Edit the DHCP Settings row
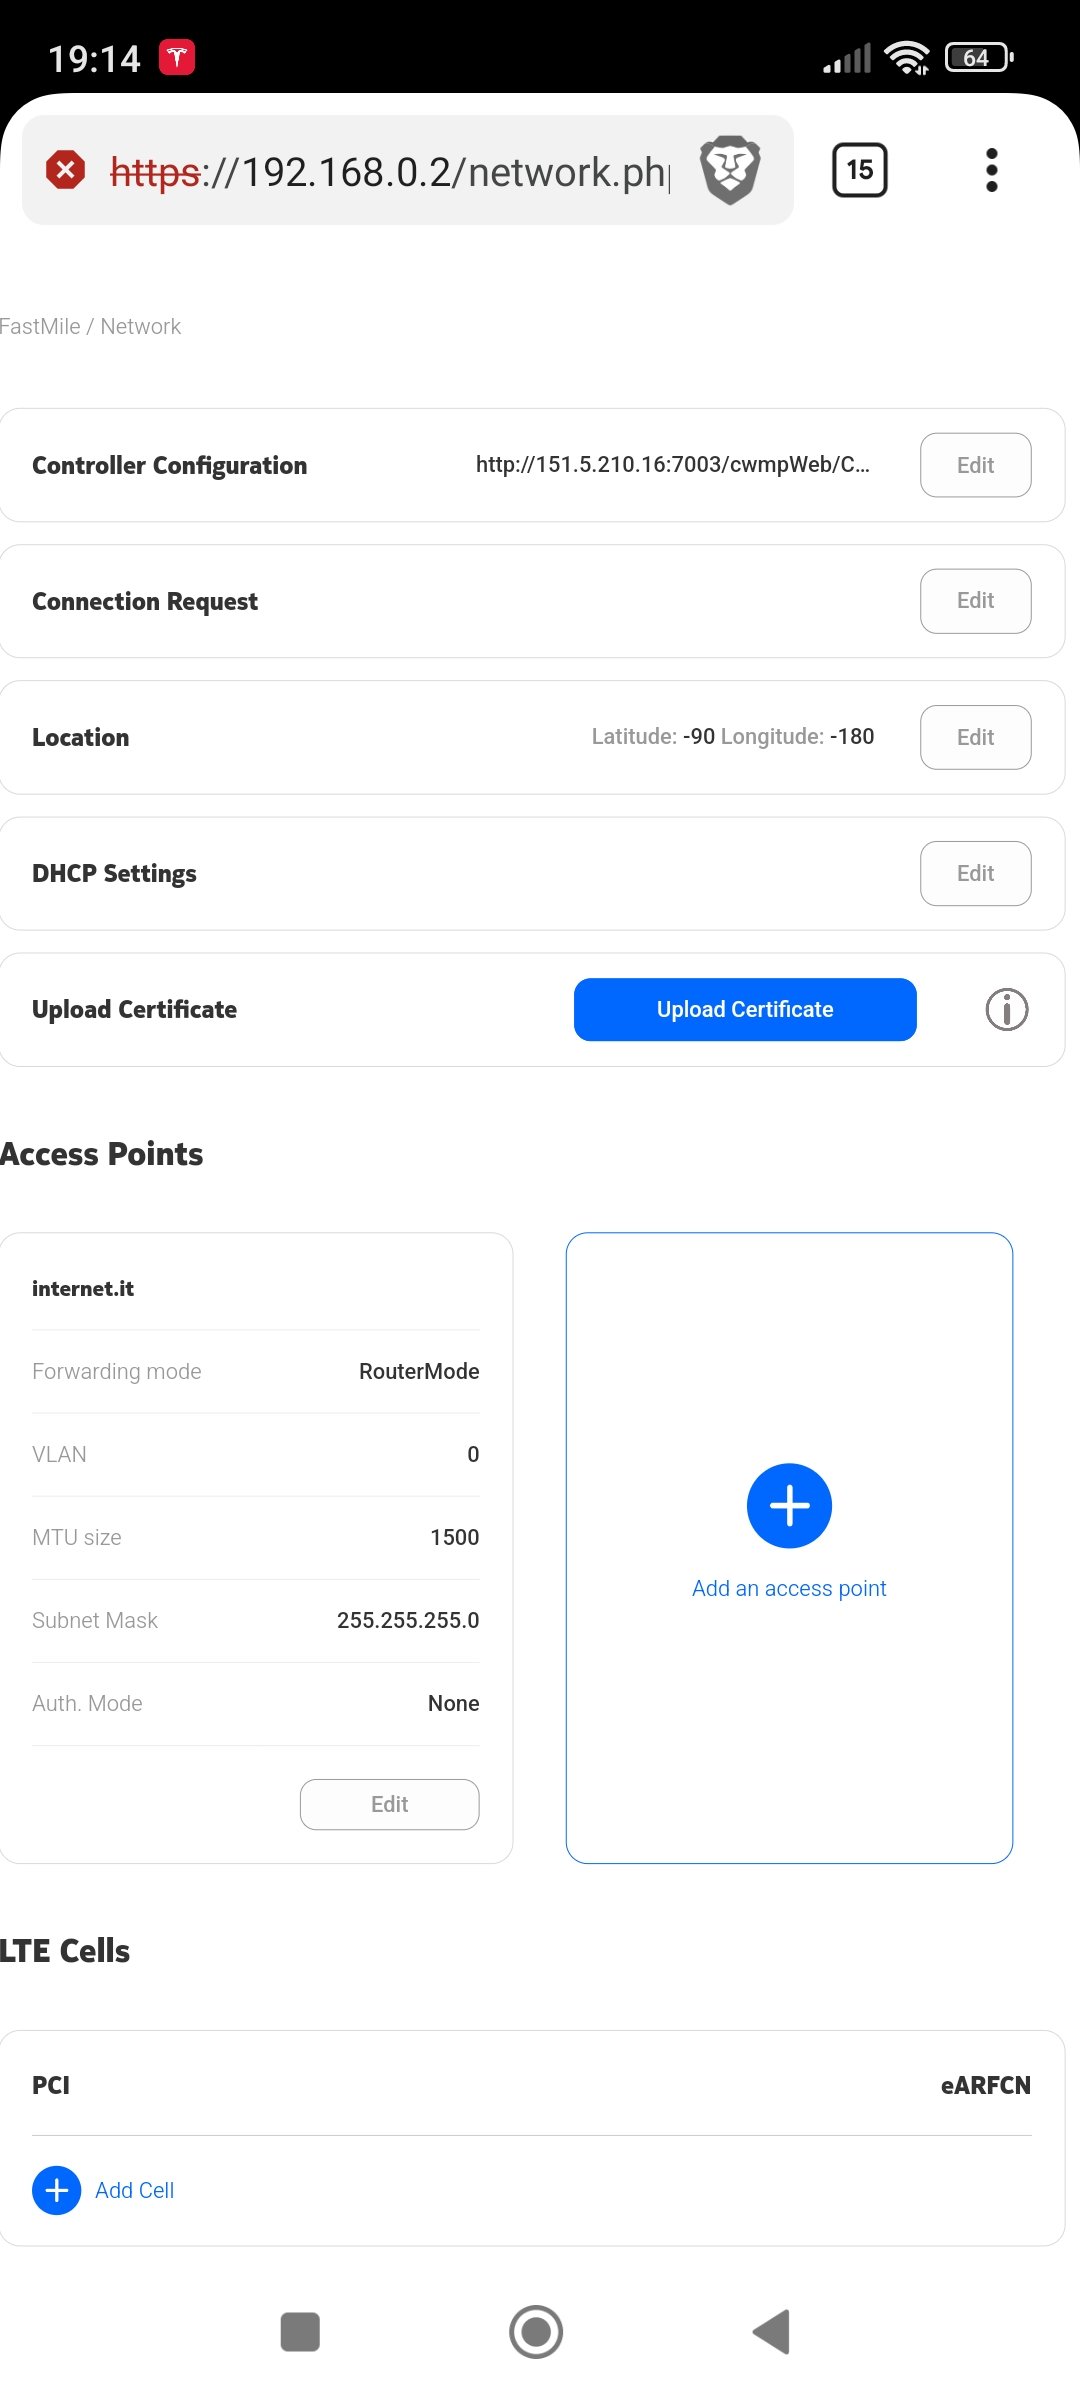 pyautogui.click(x=975, y=873)
